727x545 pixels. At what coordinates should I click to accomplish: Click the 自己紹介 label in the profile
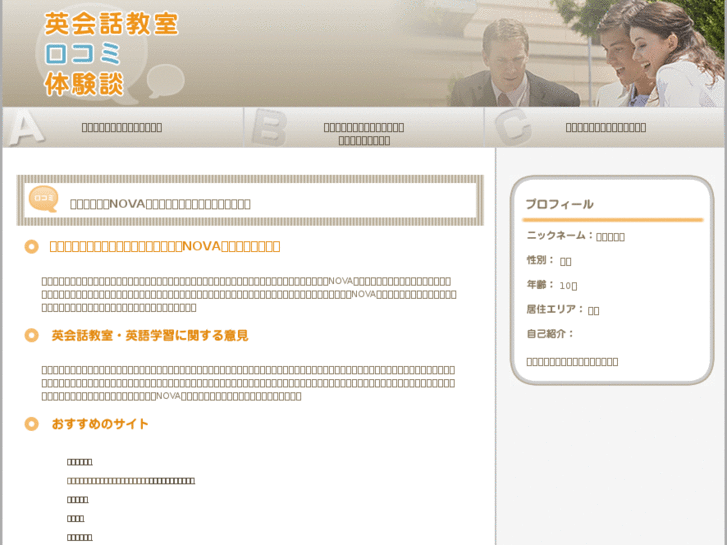coord(550,333)
